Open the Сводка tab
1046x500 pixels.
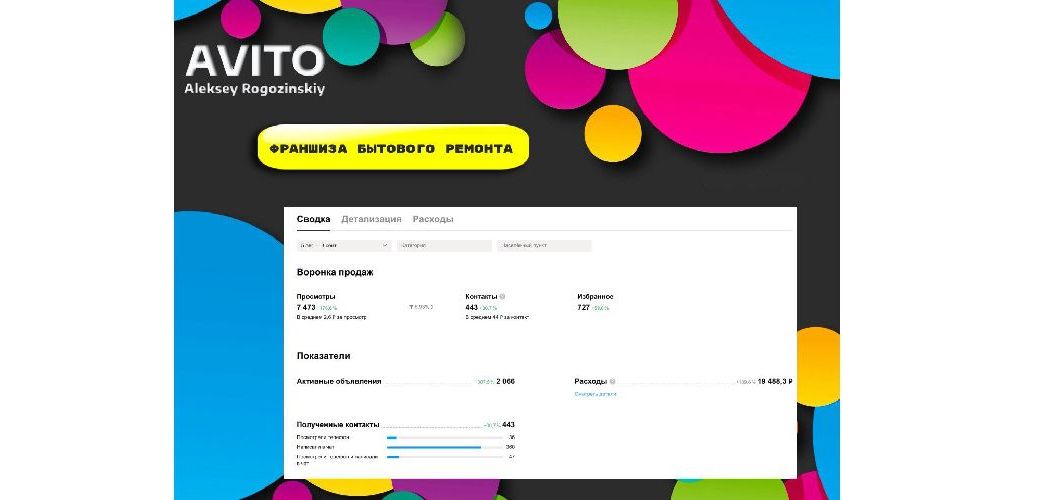click(313, 219)
